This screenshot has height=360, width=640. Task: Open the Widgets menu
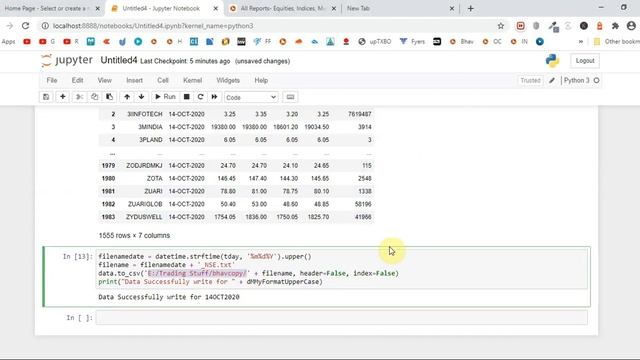tap(228, 80)
